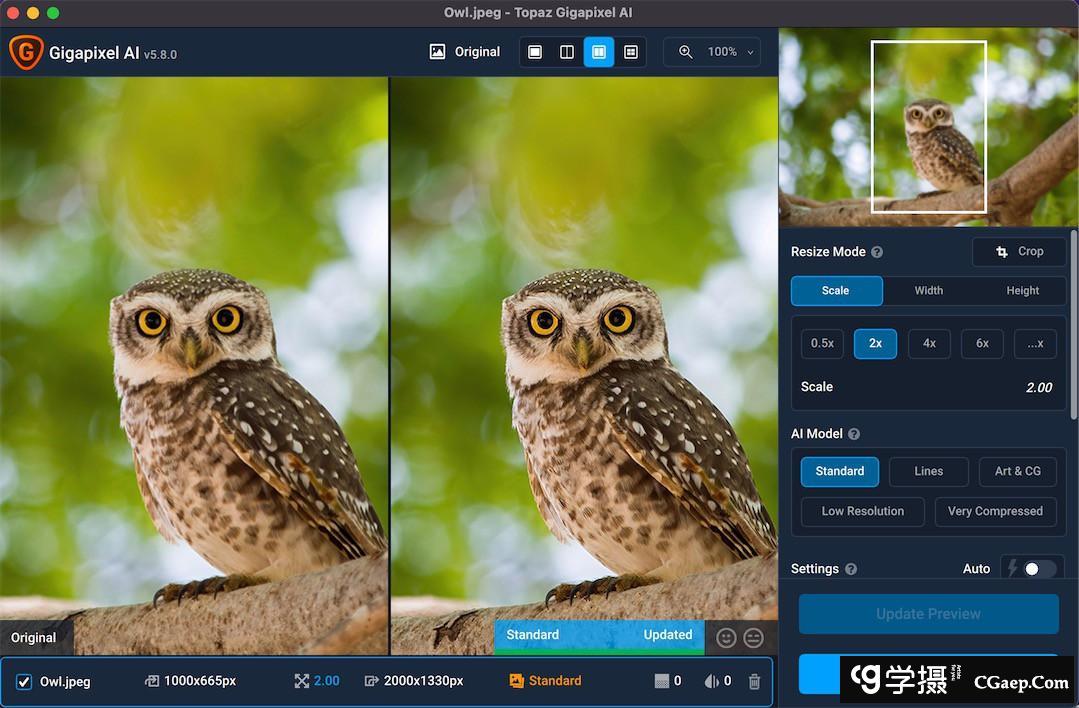Toggle the Auto settings switch
Screen dimensions: 1079x708
coord(1038,569)
